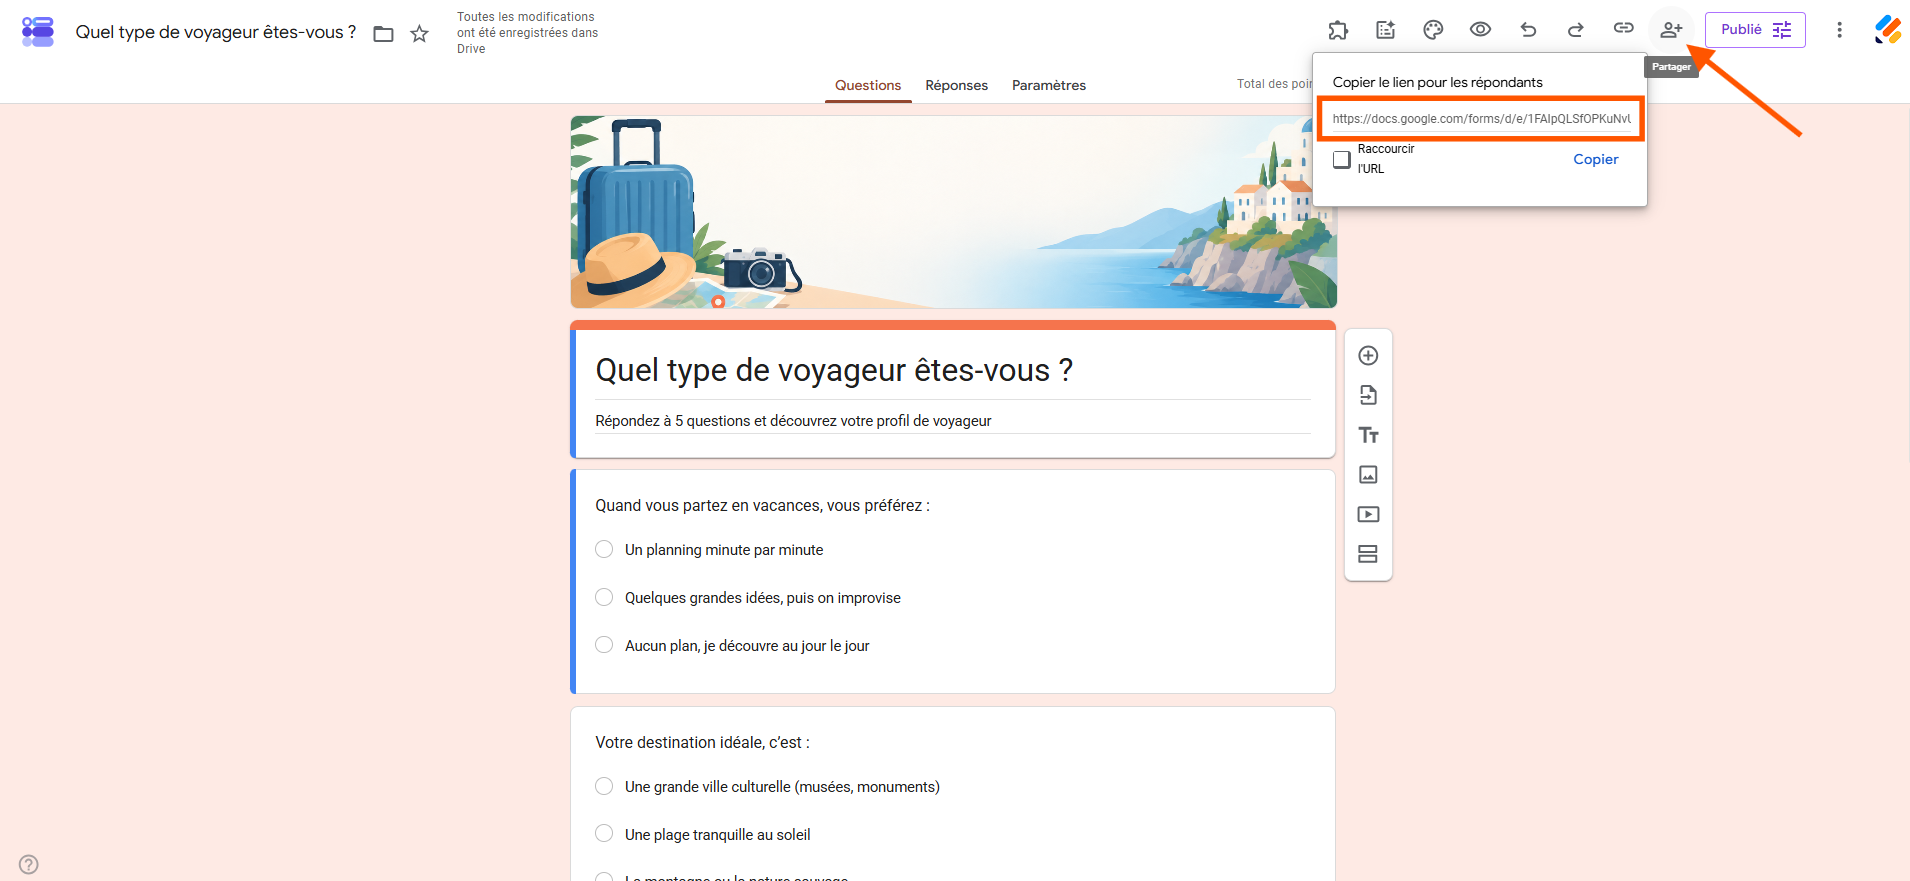Click the form title heading text
This screenshot has height=881, width=1910.
click(834, 370)
